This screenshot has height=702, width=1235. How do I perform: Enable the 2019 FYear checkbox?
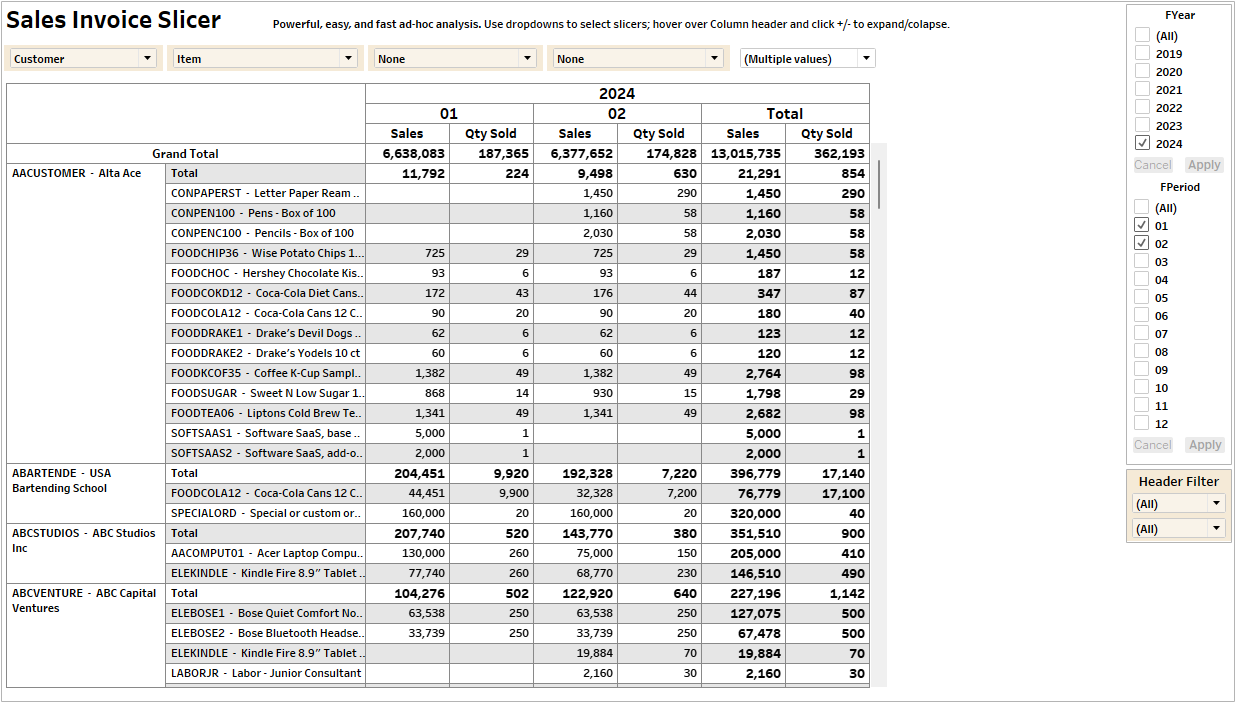(x=1142, y=53)
